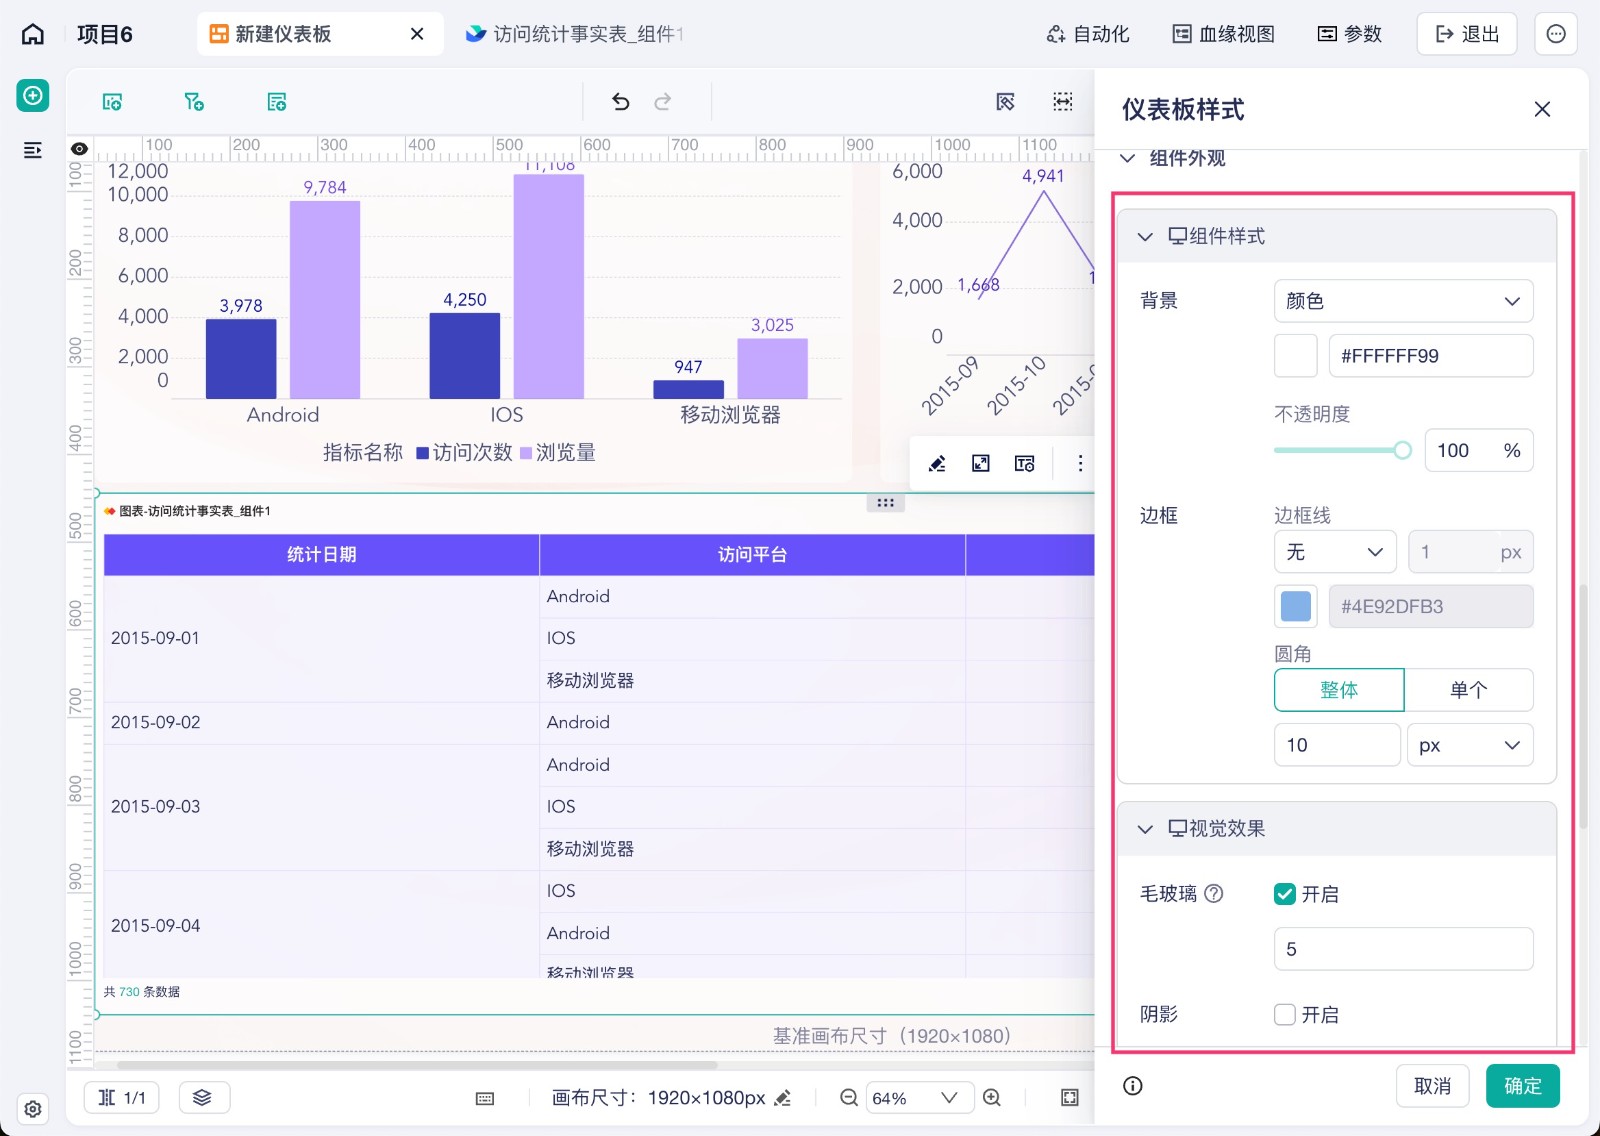Switch to 访问统计事实表_组件1 tab

tap(575, 34)
